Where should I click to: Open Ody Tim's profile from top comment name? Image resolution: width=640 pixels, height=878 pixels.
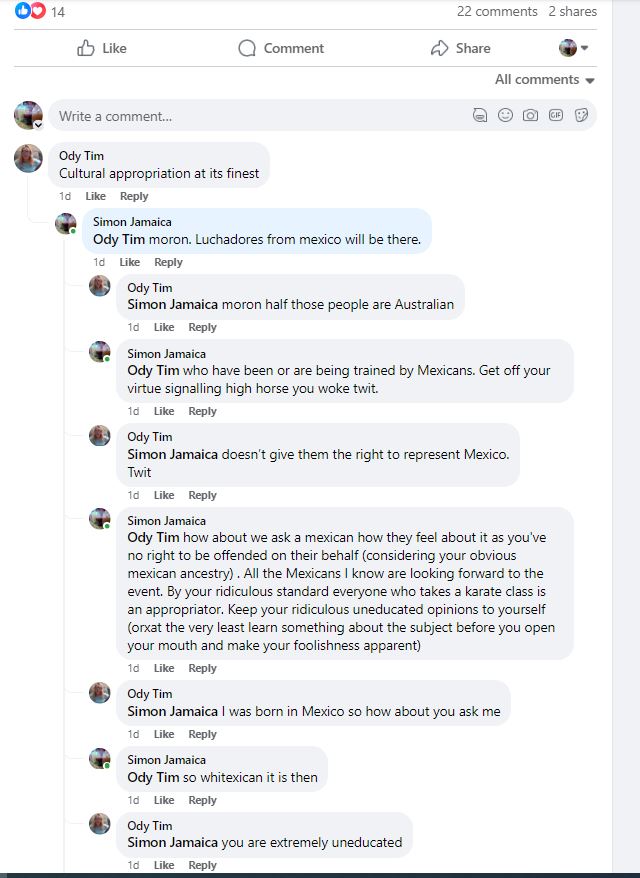tap(81, 156)
